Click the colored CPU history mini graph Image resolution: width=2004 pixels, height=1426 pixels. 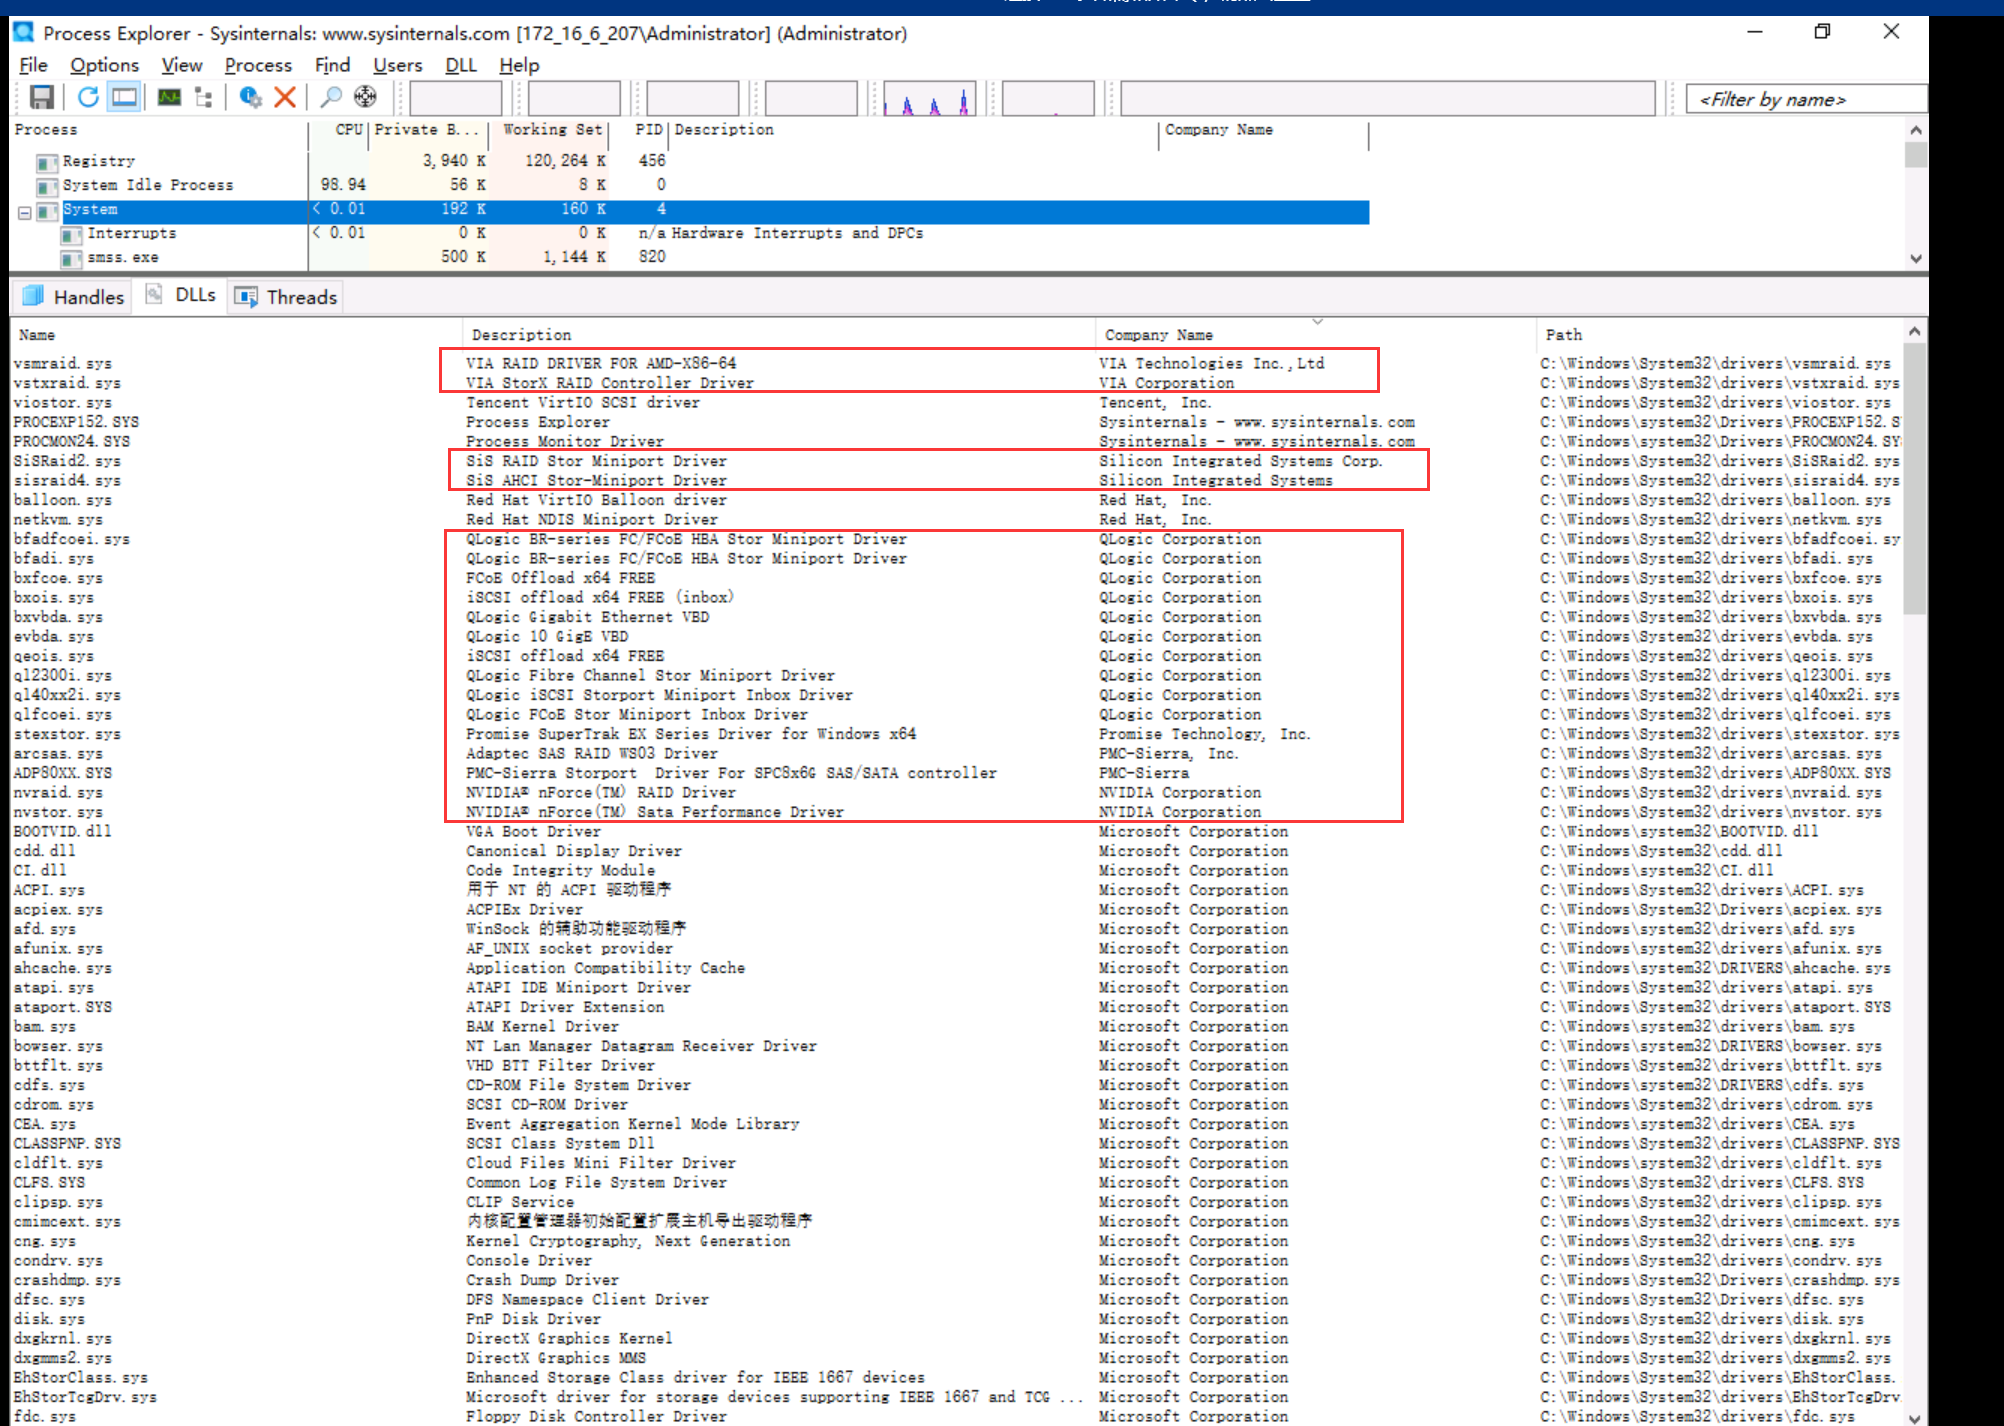tap(929, 99)
